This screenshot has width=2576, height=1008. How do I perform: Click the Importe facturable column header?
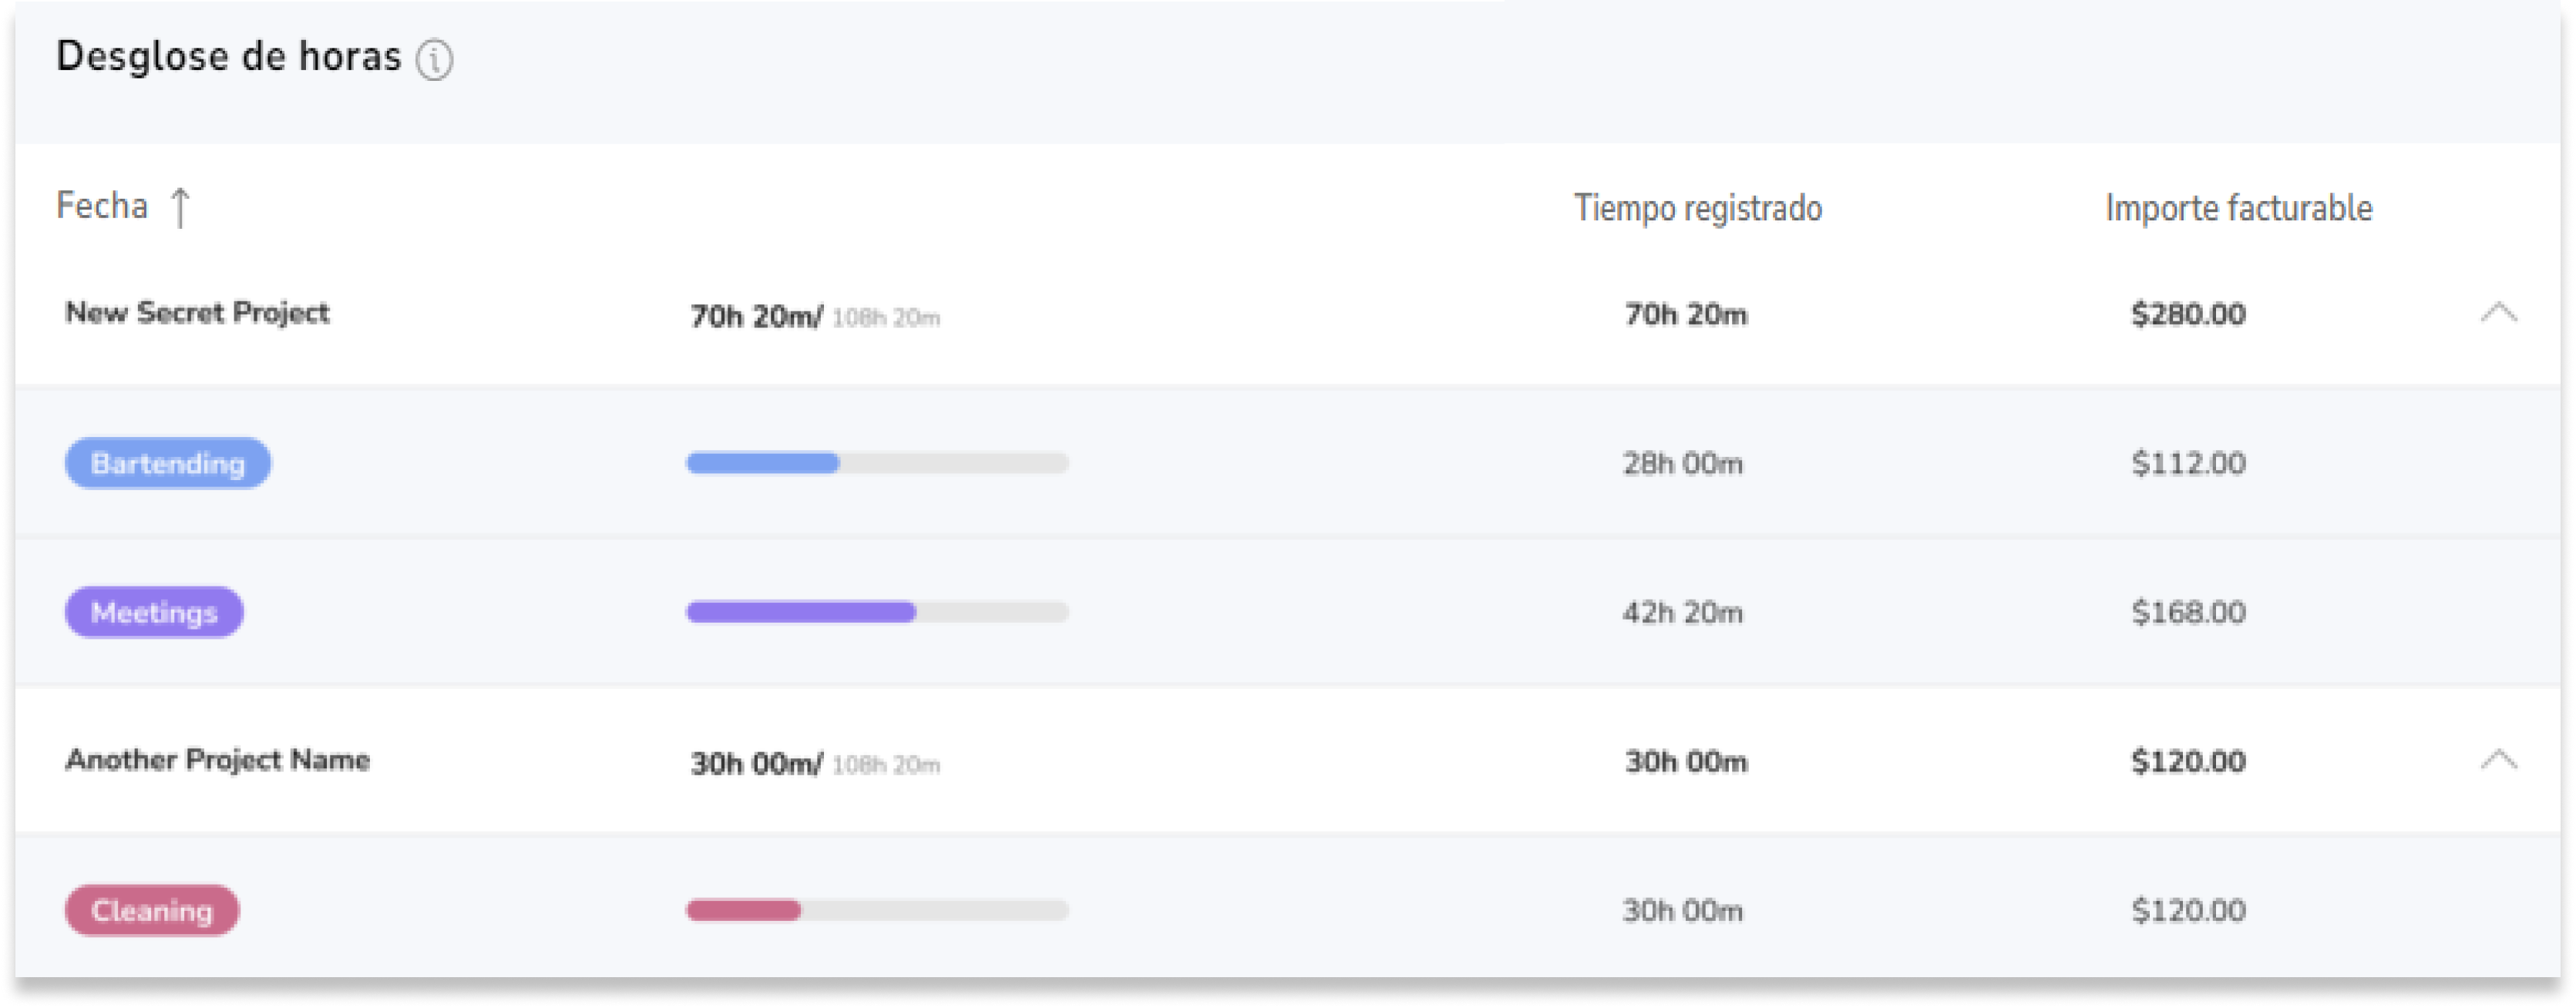point(2238,208)
